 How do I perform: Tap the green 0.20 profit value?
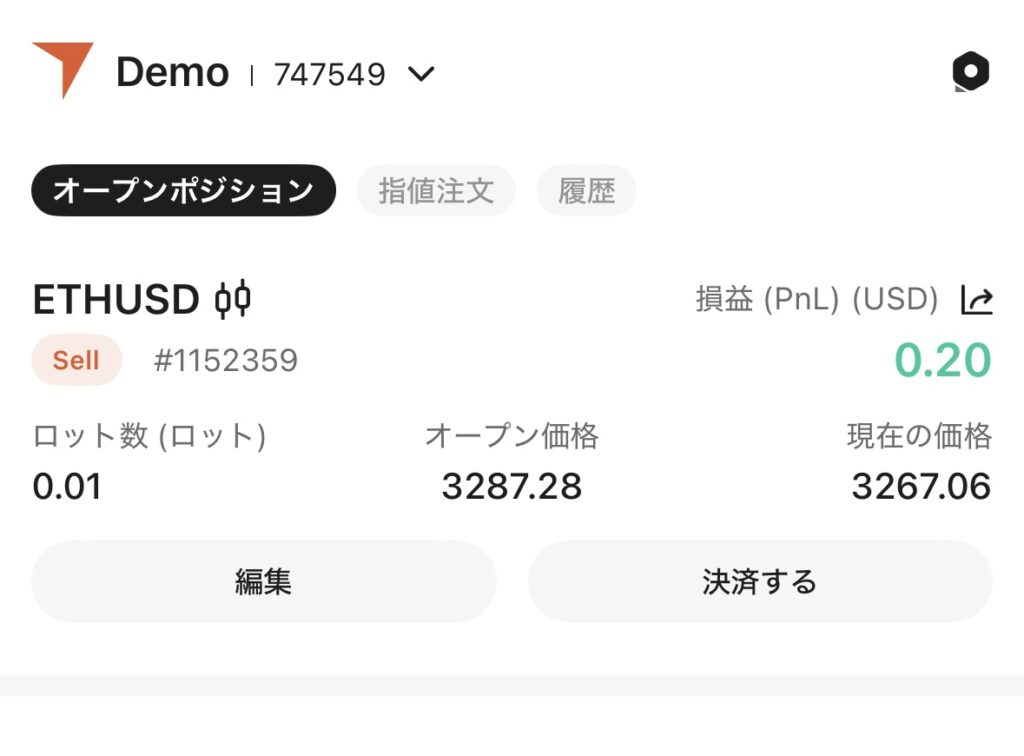click(942, 360)
